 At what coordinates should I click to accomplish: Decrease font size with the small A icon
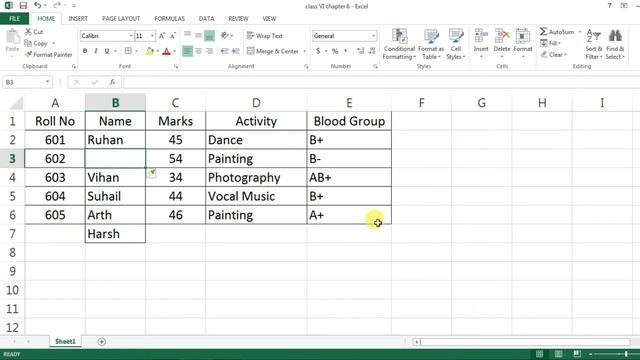tap(173, 36)
